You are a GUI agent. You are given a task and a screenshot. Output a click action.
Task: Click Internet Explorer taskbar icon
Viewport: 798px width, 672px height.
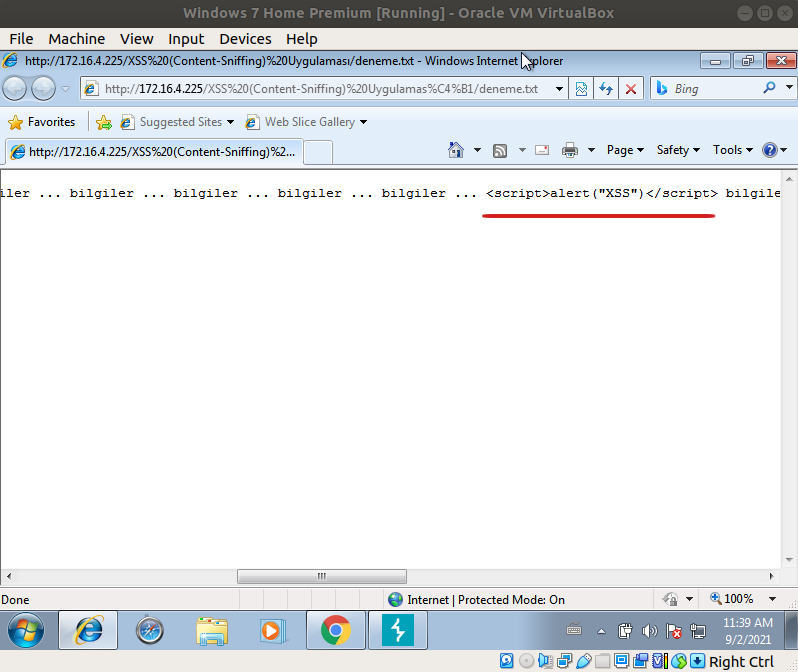tap(88, 630)
